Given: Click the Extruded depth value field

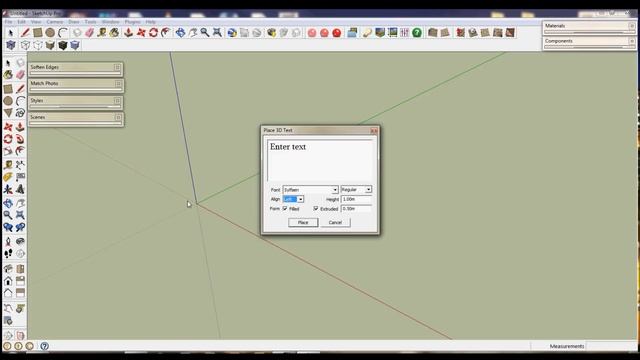Looking at the screenshot, I should coord(356,209).
